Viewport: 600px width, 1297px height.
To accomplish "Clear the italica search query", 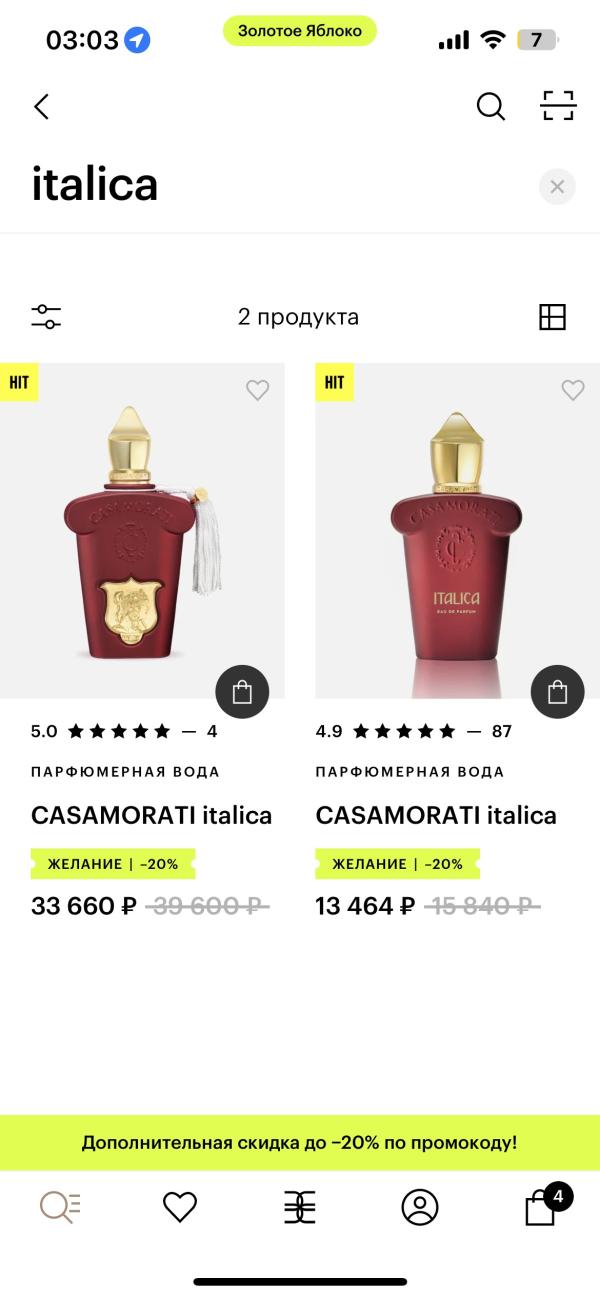I will [x=557, y=186].
